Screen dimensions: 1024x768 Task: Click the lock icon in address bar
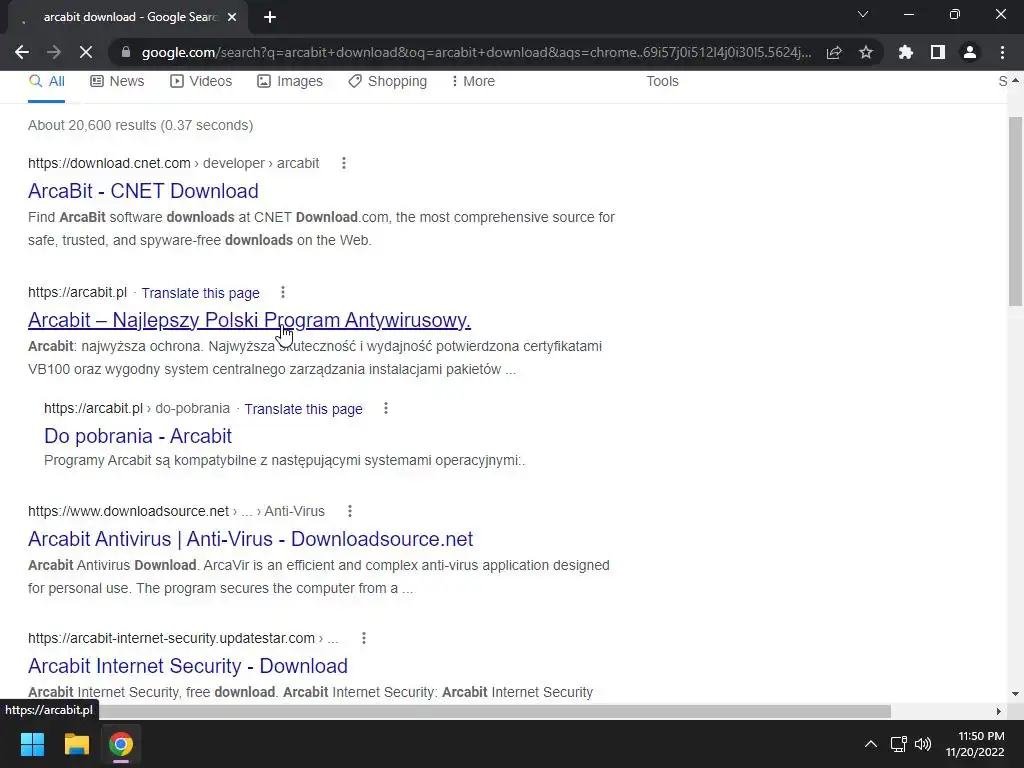click(x=126, y=52)
